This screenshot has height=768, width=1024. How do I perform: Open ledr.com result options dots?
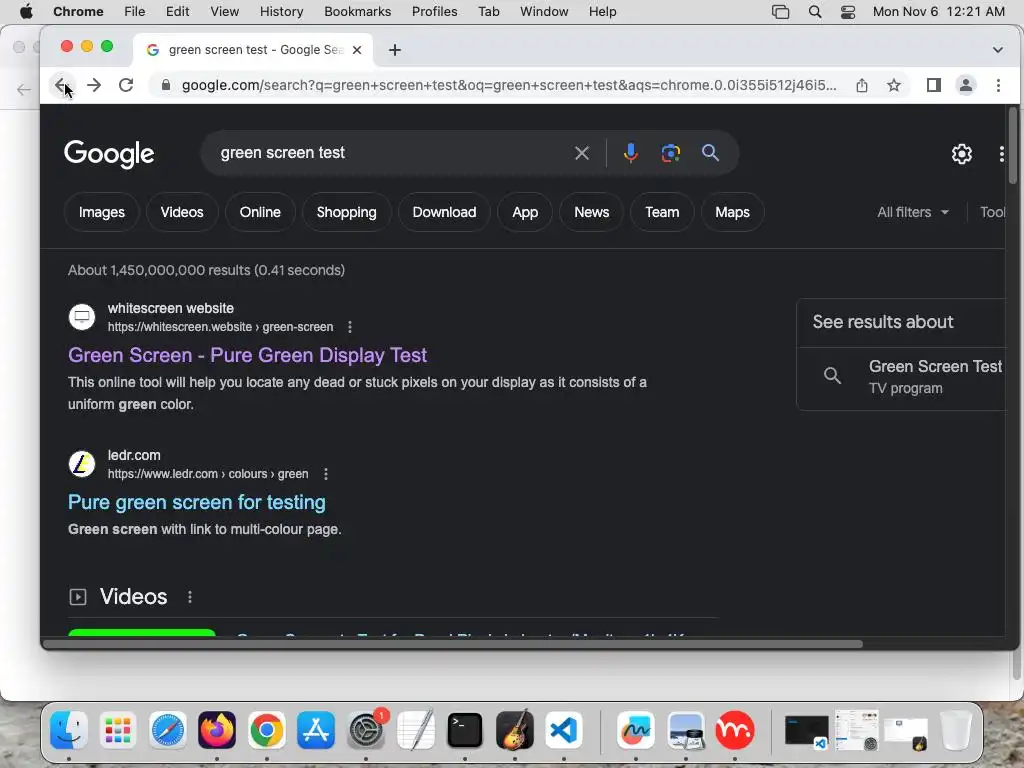pos(326,474)
